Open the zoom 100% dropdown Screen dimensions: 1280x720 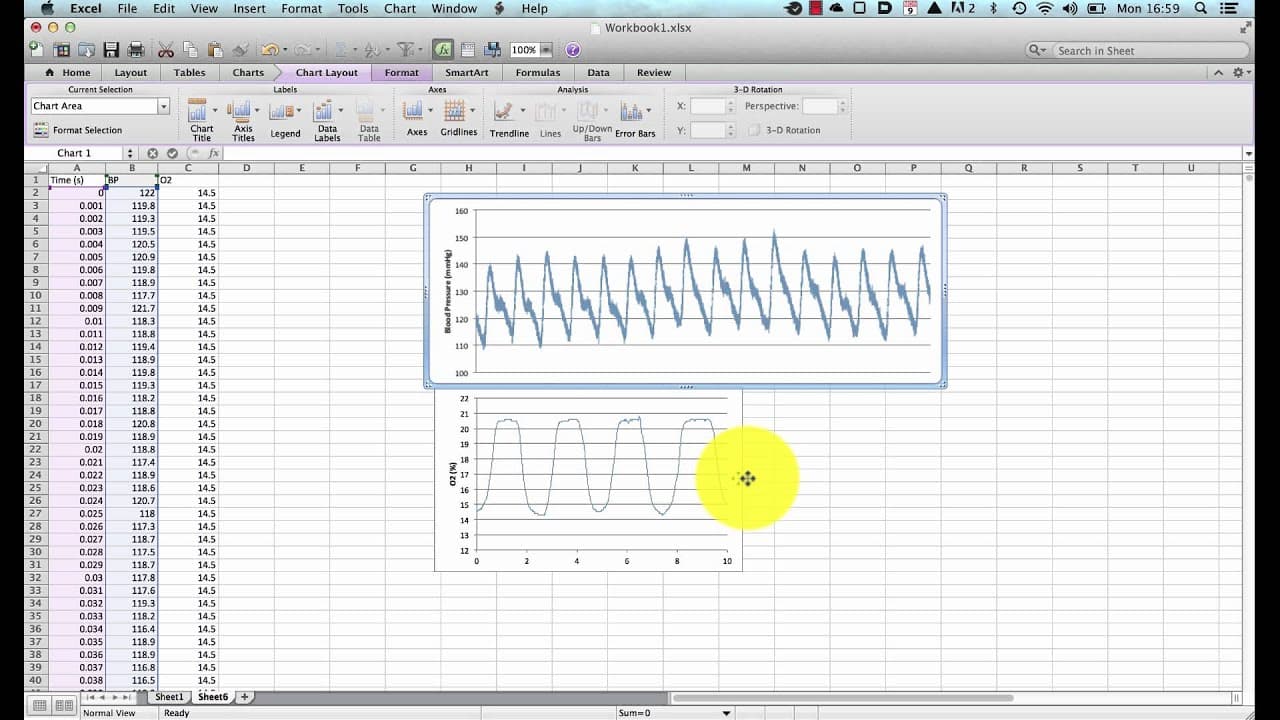545,50
